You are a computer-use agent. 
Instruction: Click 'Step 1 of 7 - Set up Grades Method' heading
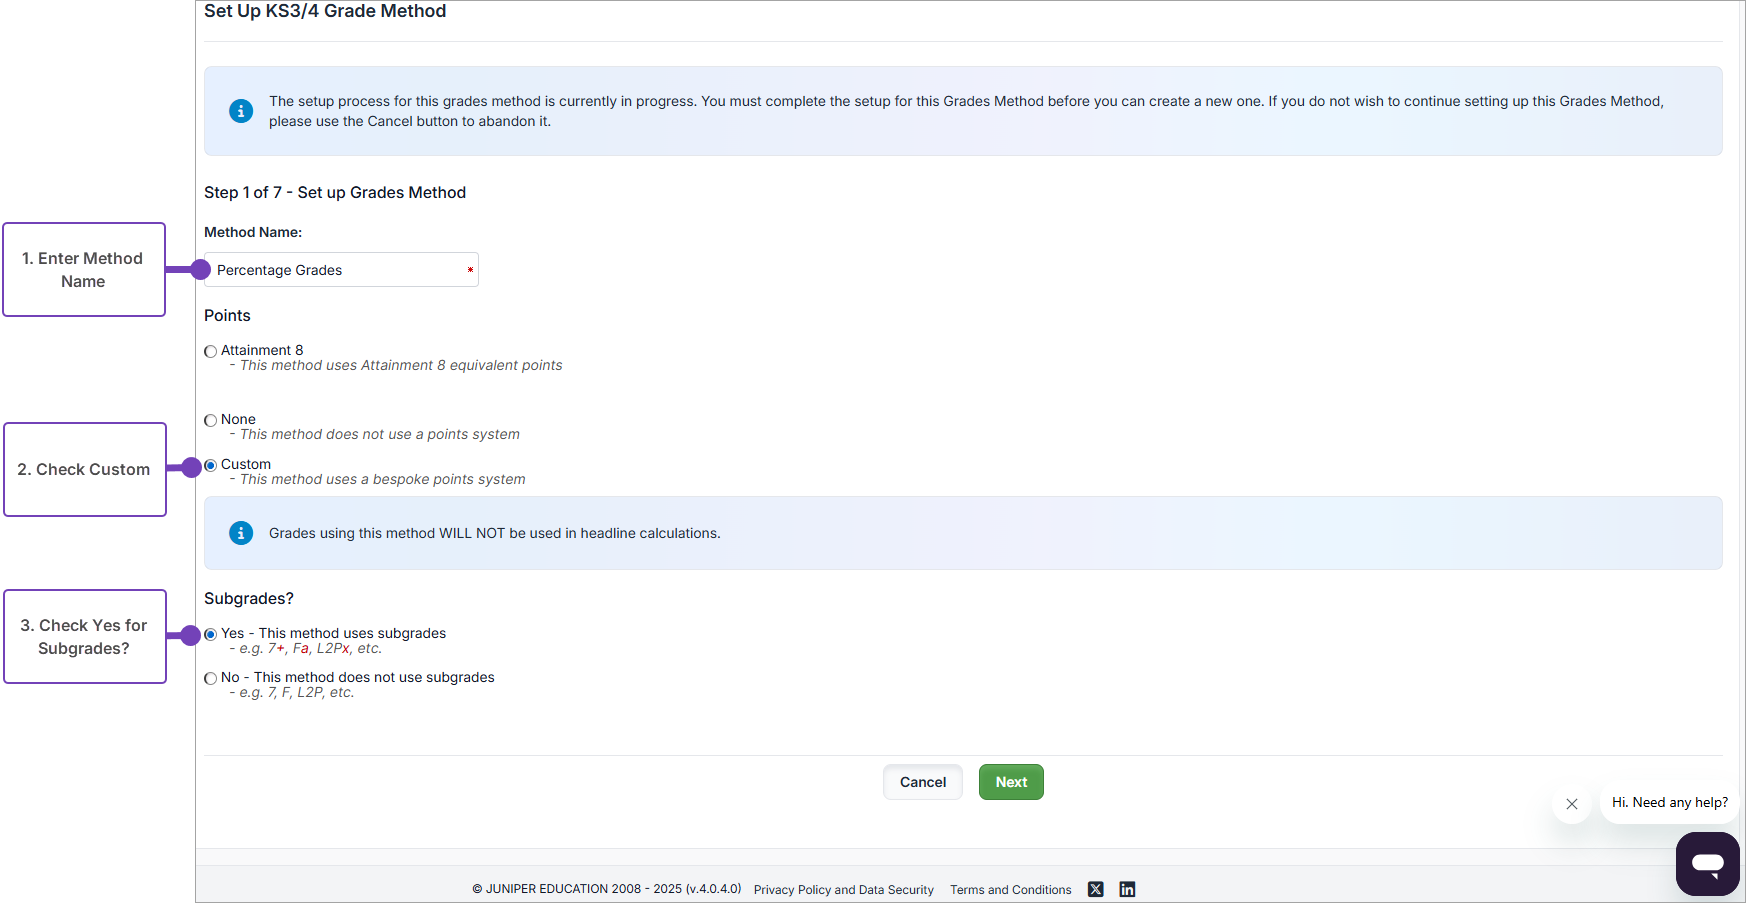click(335, 192)
